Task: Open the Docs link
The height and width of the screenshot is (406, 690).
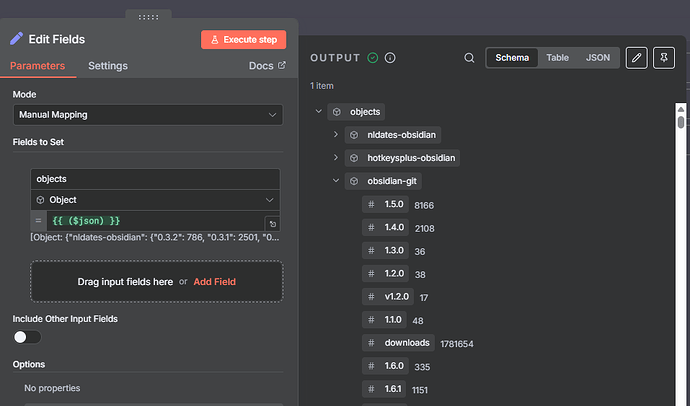Action: 266,66
